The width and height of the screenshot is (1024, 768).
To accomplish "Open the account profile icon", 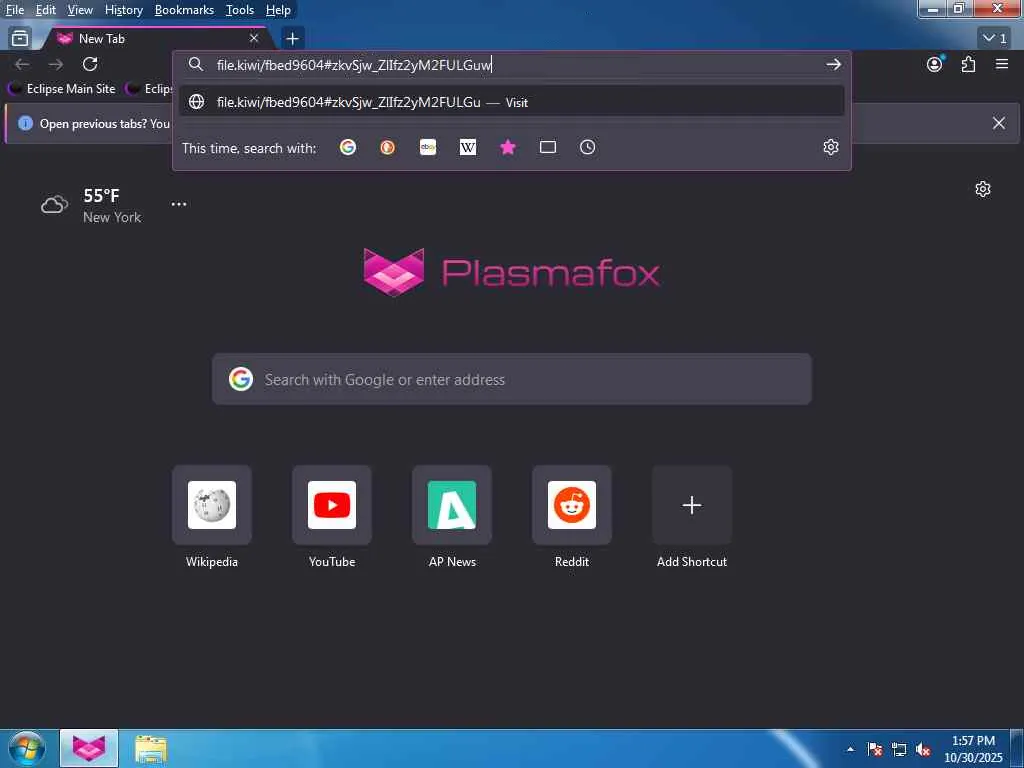I will (x=935, y=64).
